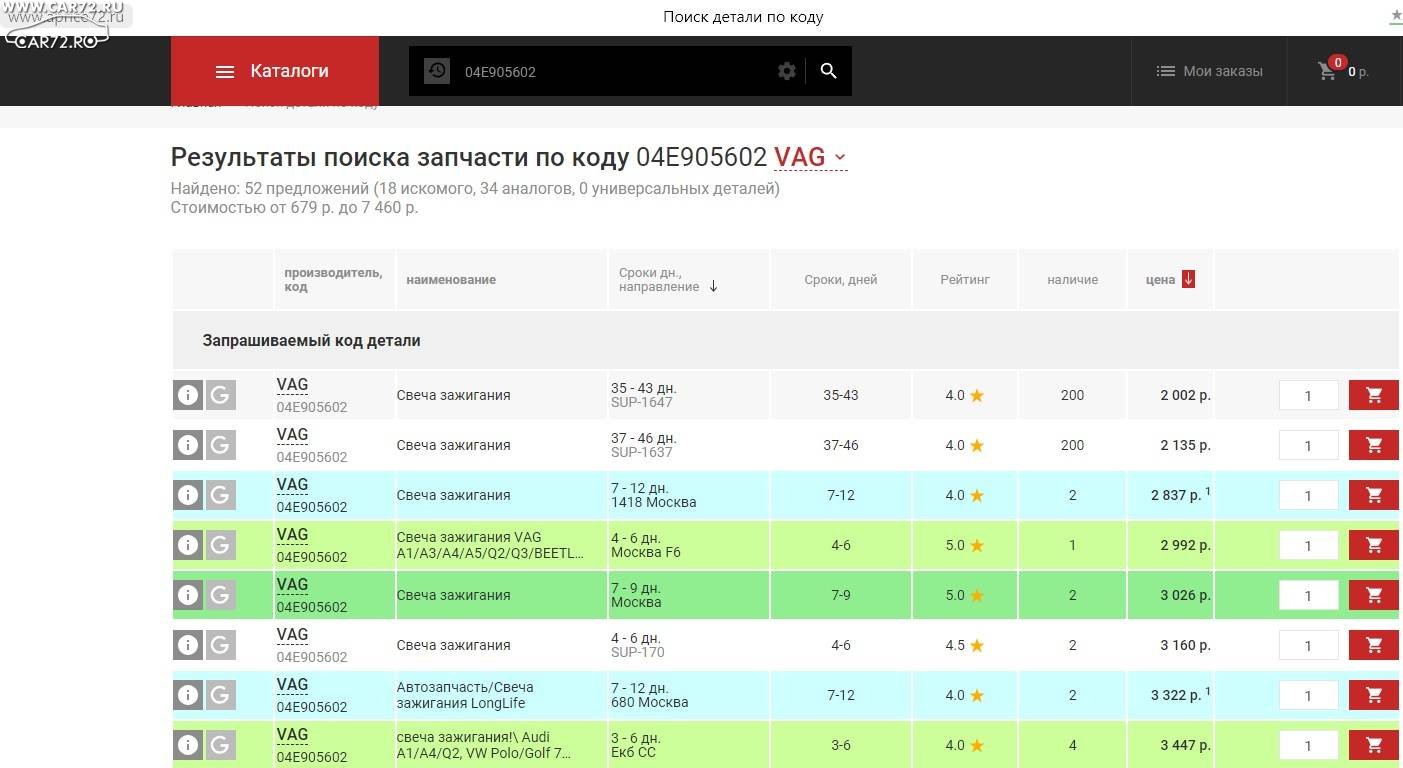
Task: Click Свеча зажигания LongLife item name
Action: (465, 695)
